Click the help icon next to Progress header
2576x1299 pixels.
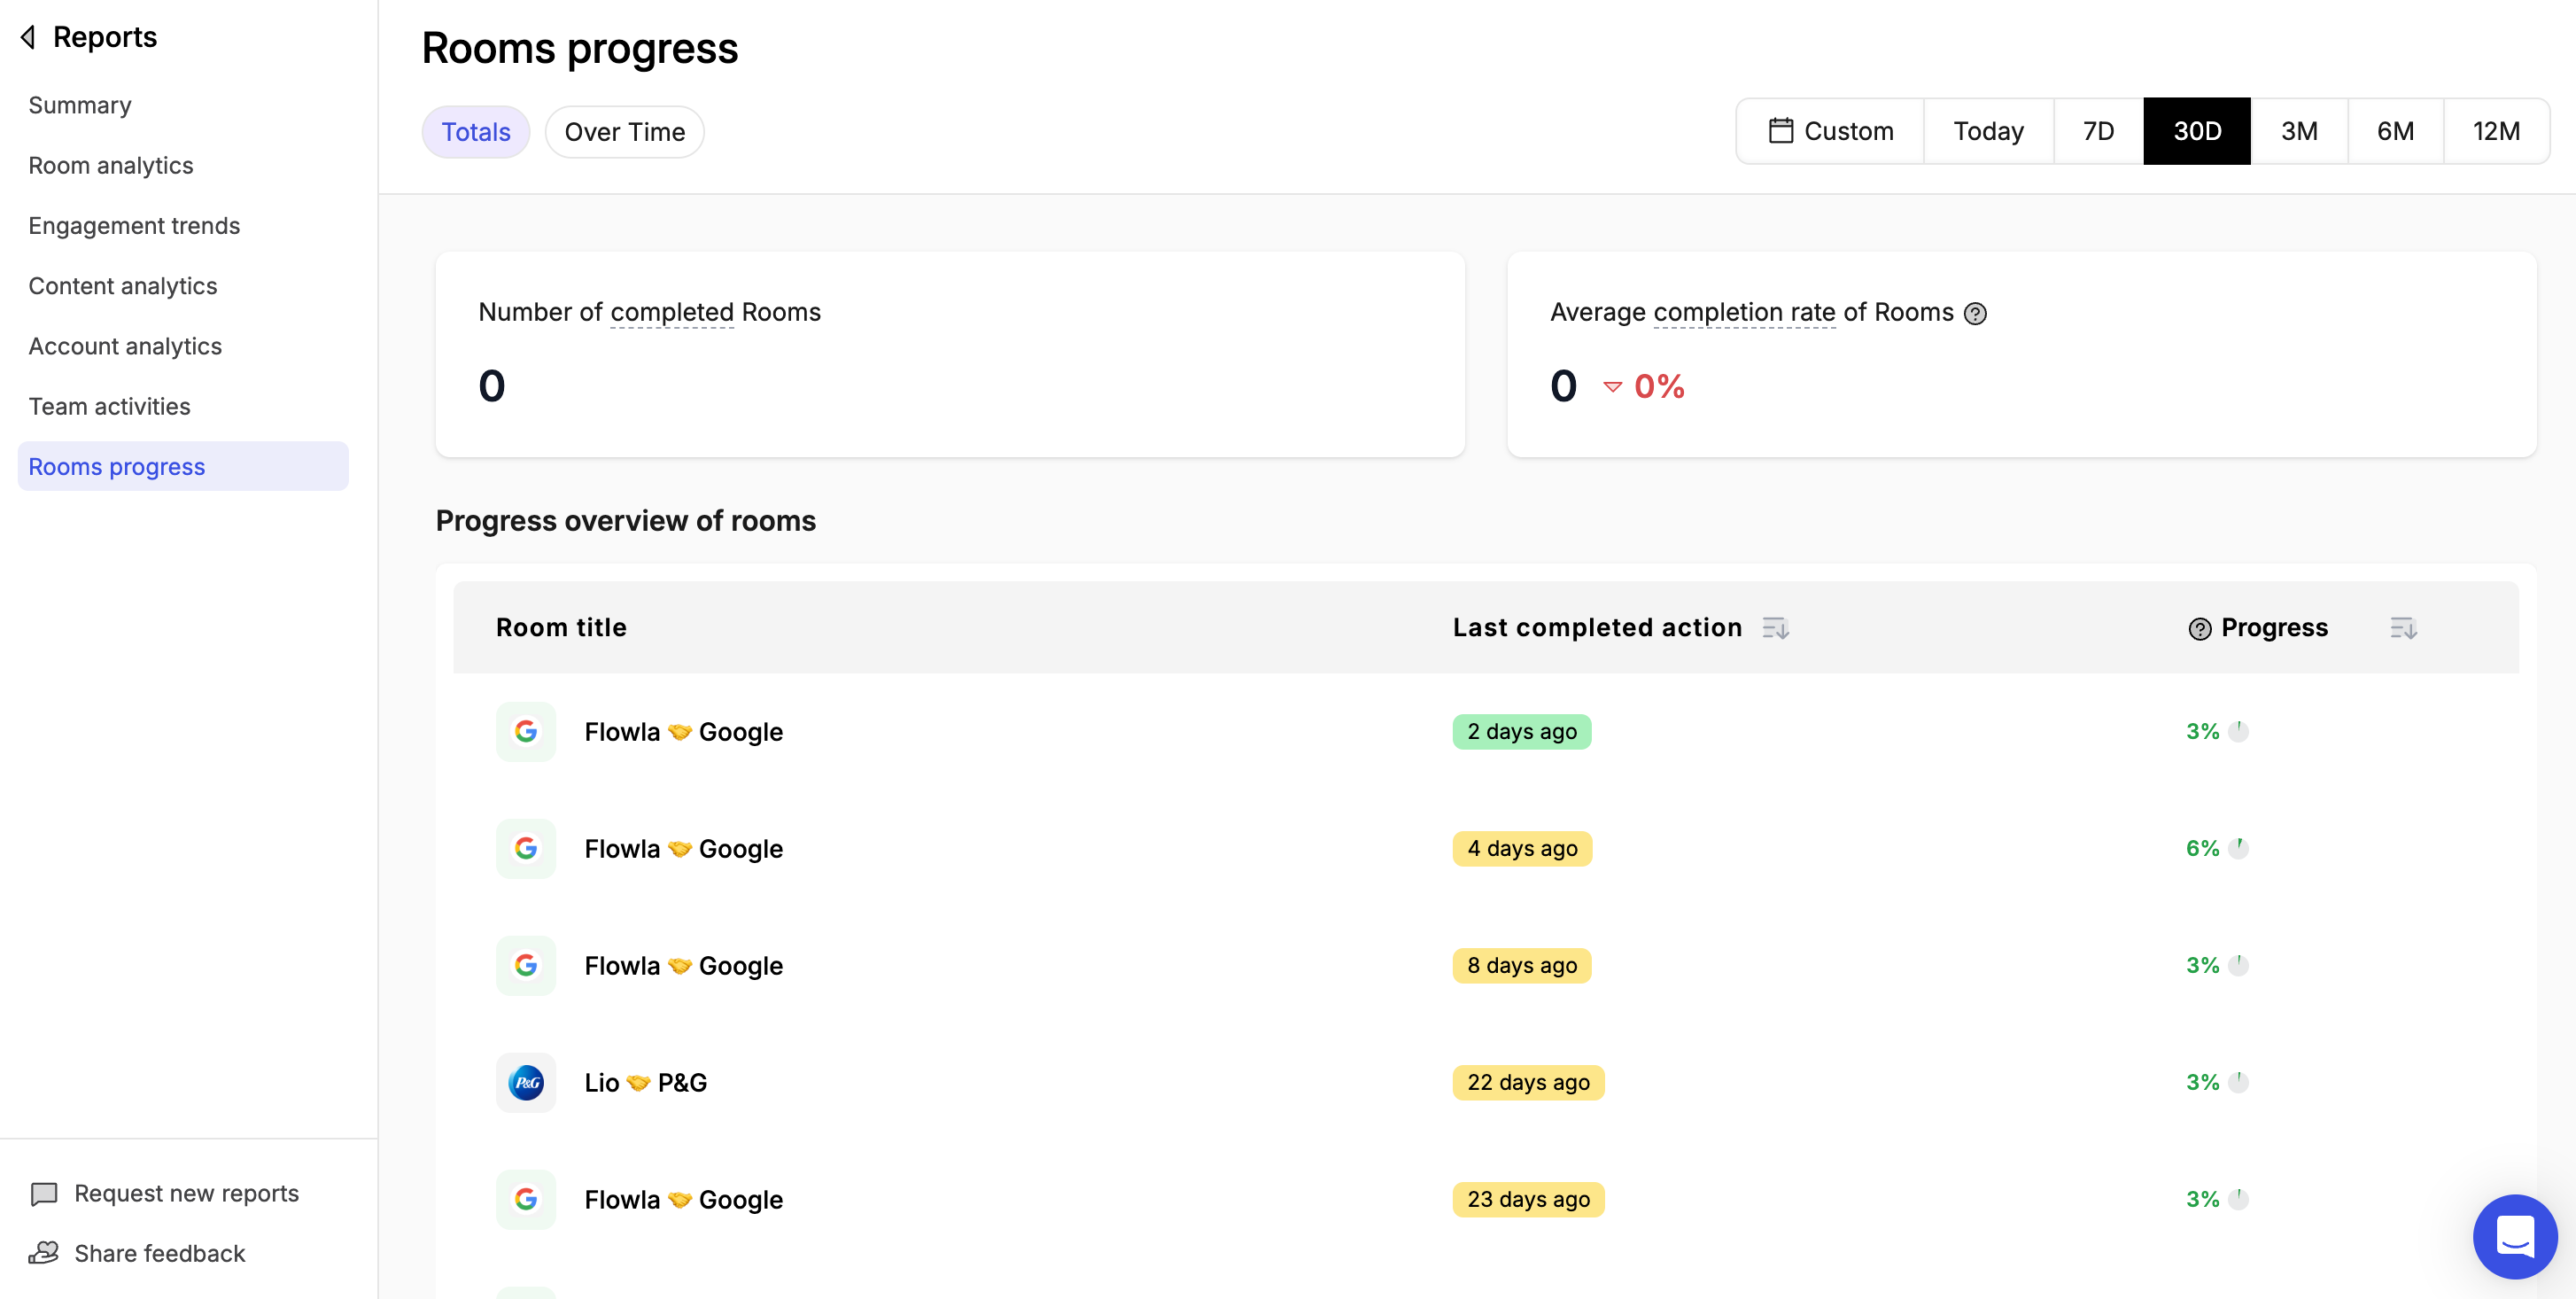click(x=2200, y=629)
